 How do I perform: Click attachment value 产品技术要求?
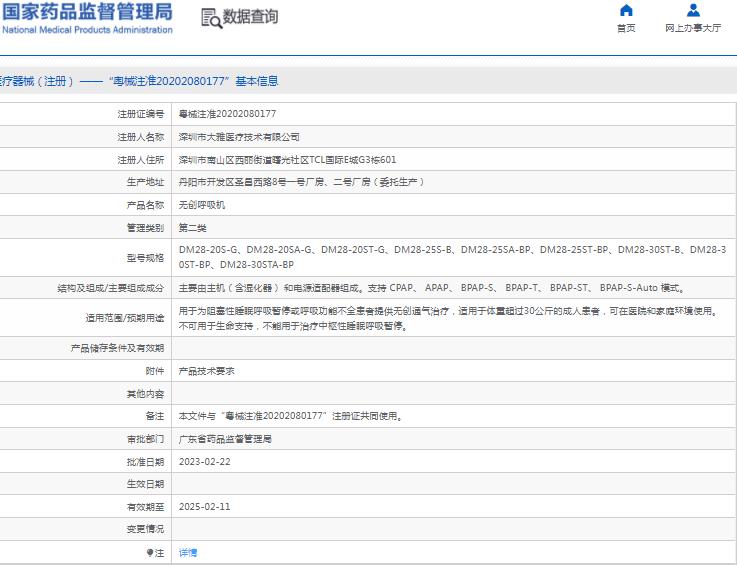coord(207,371)
